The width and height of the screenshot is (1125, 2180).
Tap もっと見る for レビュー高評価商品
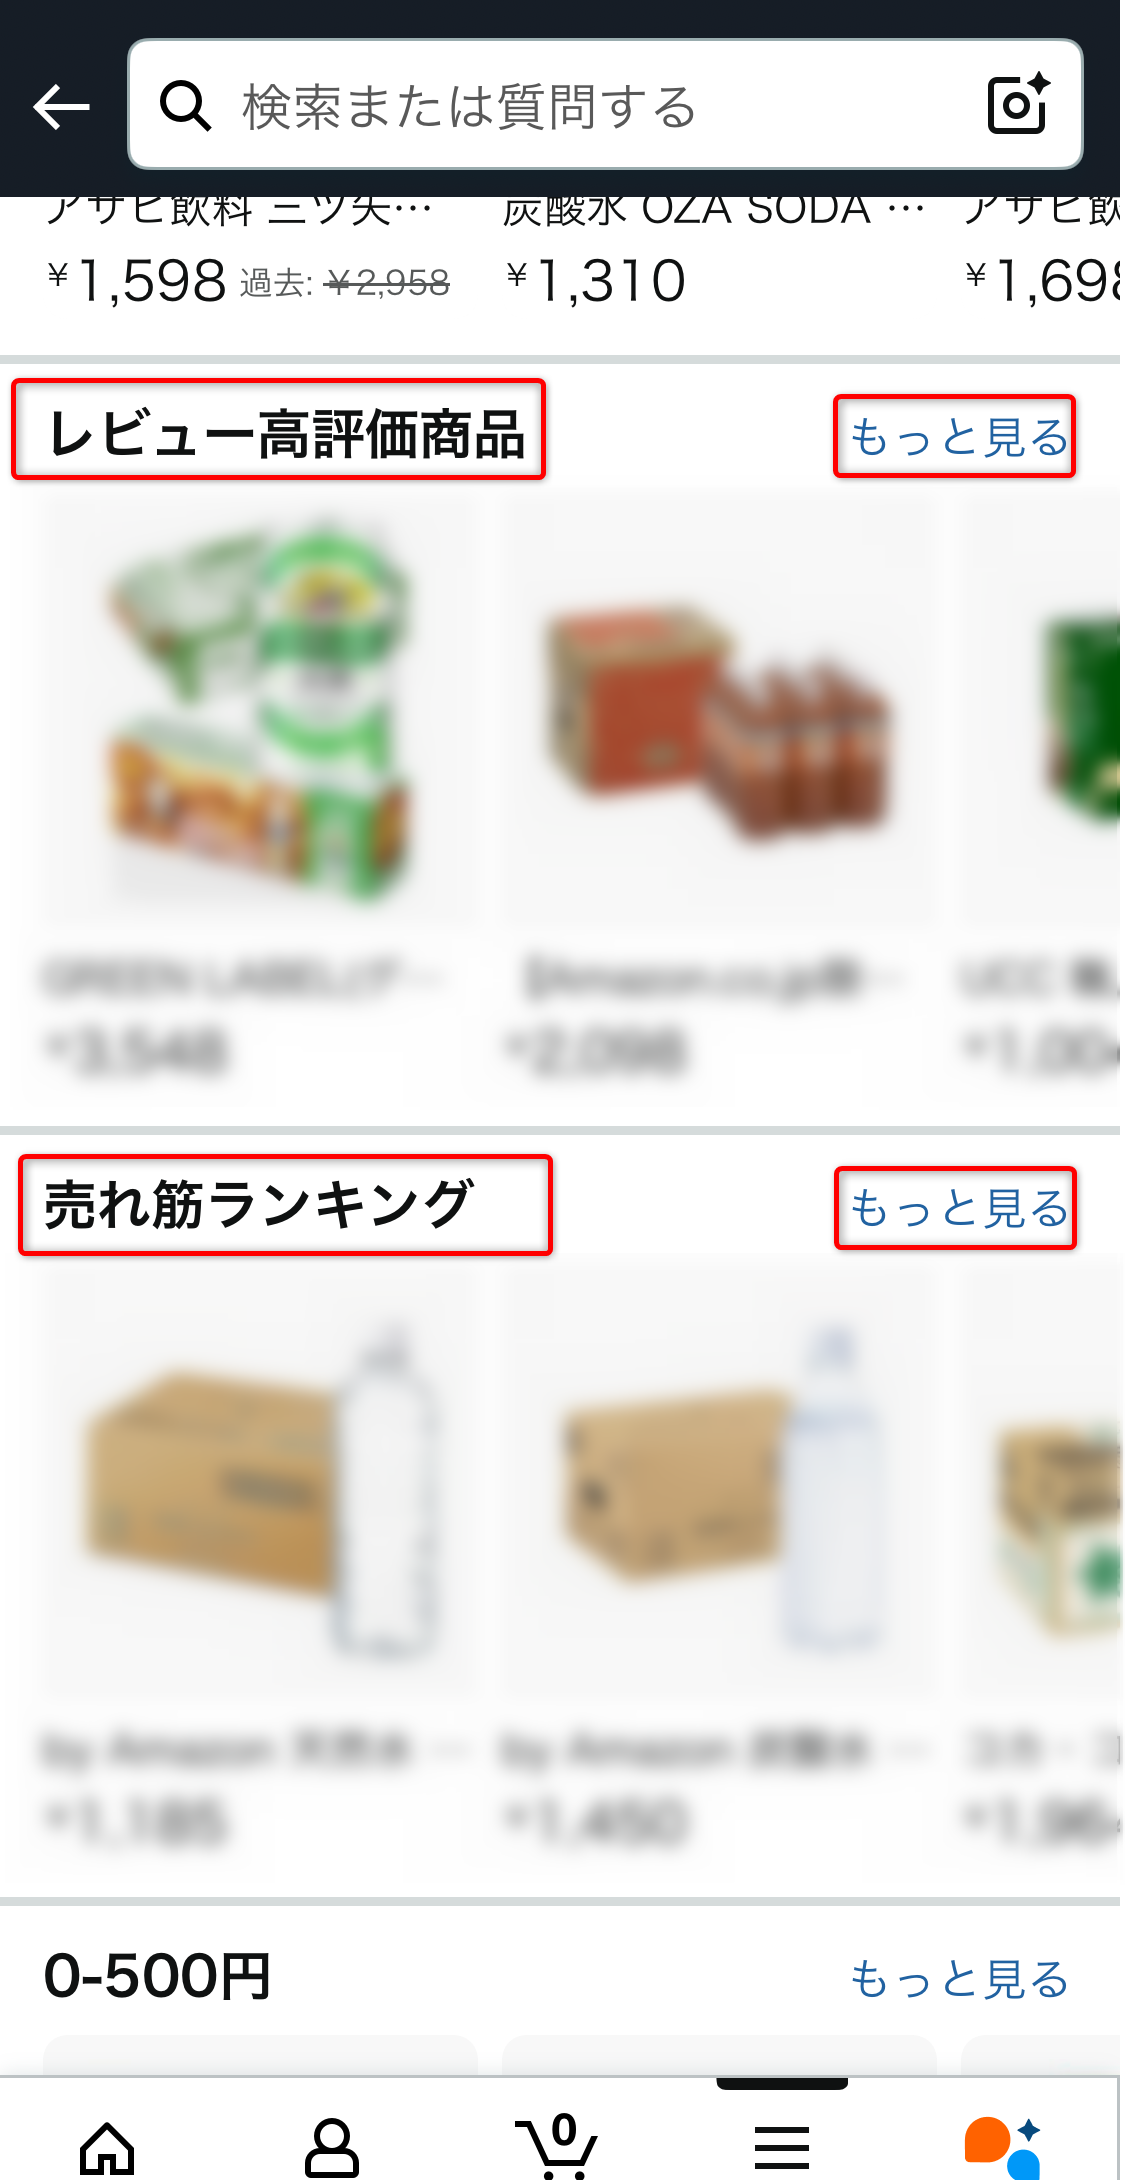955,436
